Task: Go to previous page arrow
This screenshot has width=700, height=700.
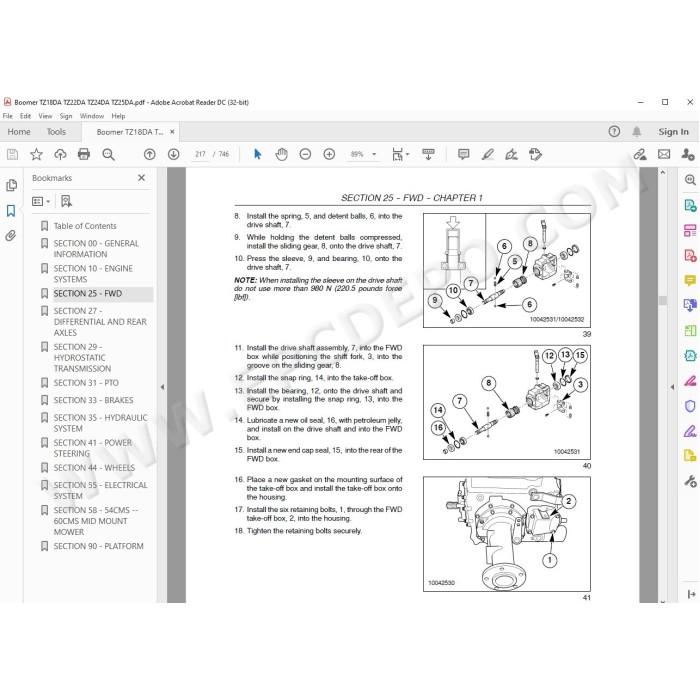Action: pos(150,154)
